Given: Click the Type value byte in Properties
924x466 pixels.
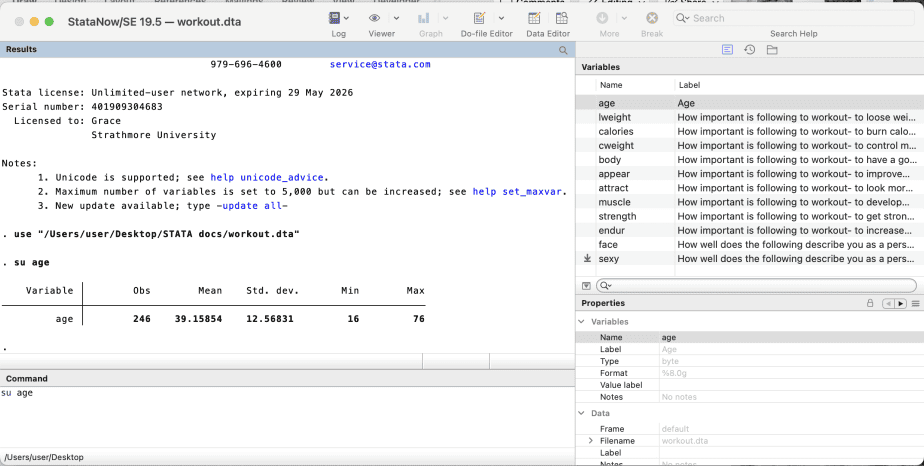Looking at the screenshot, I should pyautogui.click(x=670, y=361).
